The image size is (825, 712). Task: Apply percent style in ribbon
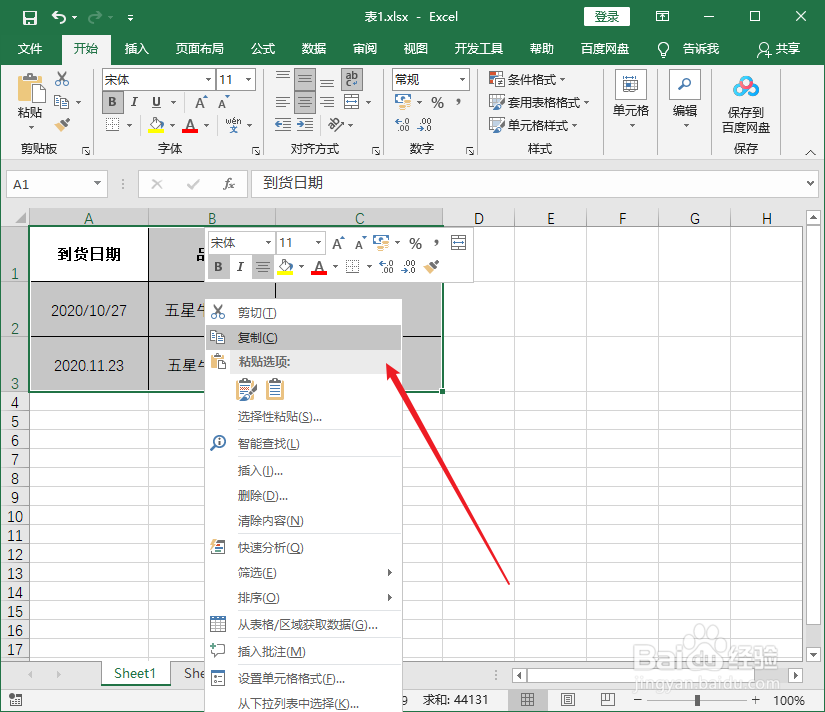tap(437, 102)
